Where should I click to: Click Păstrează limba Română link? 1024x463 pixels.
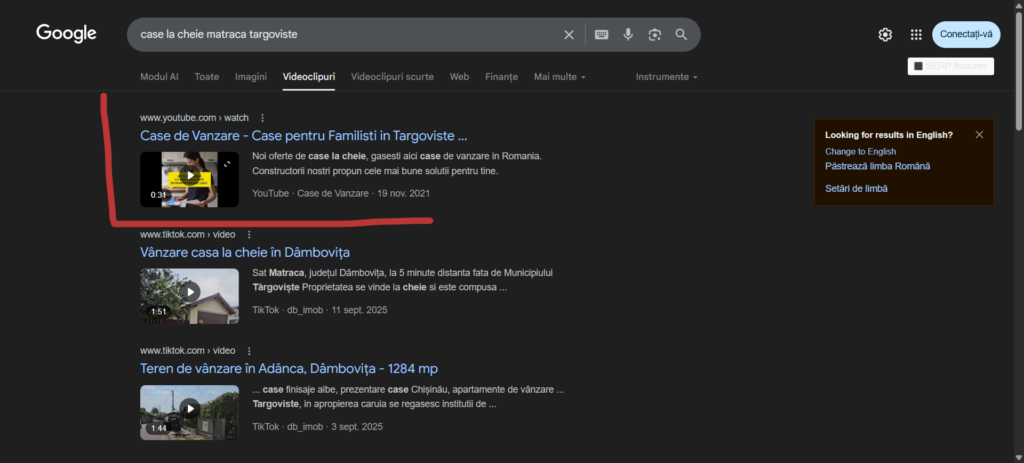coord(878,166)
